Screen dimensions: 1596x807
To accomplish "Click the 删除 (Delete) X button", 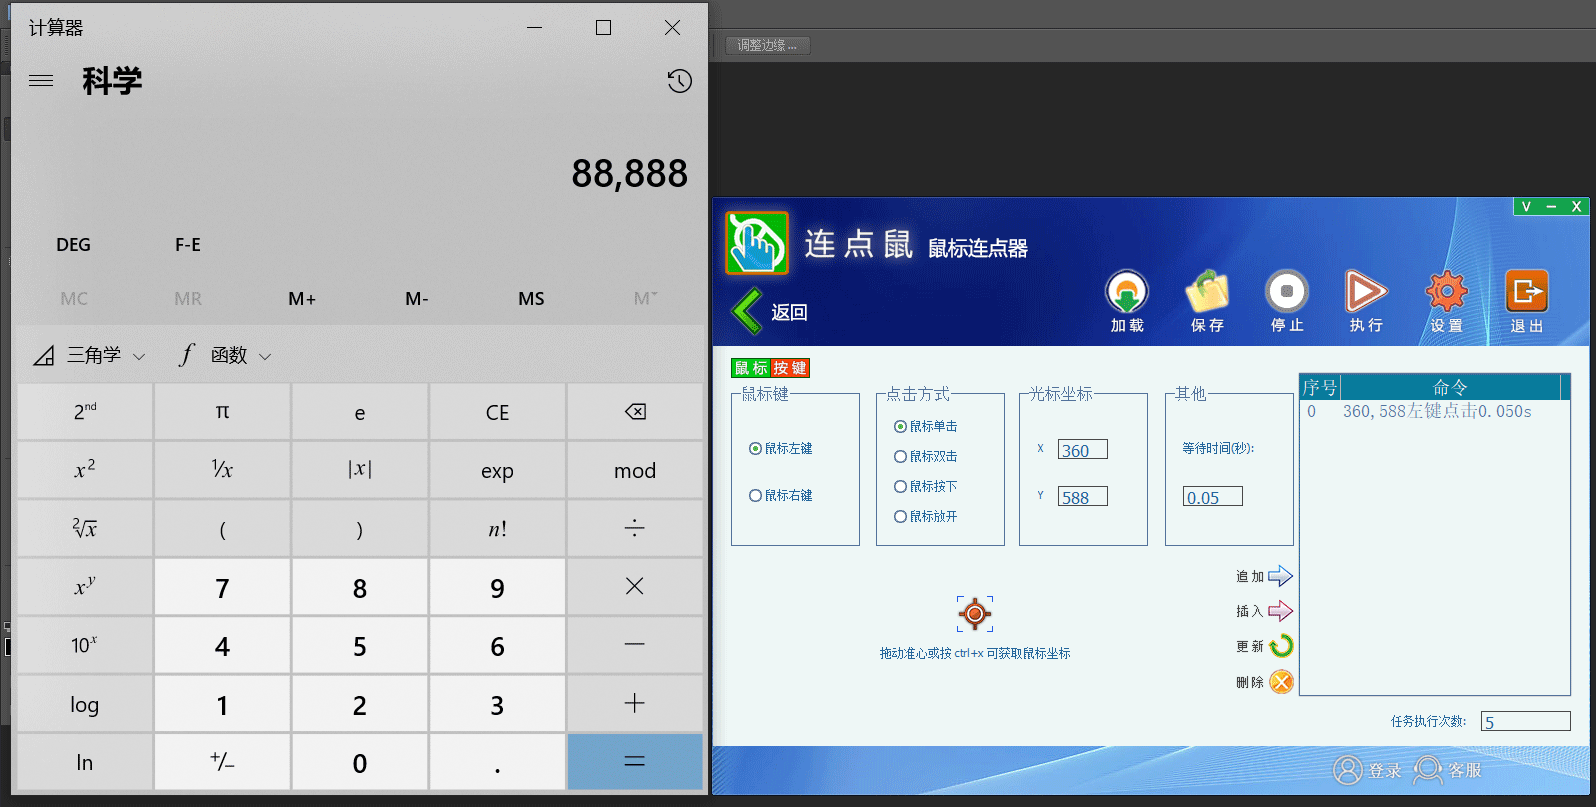I will 1281,682.
